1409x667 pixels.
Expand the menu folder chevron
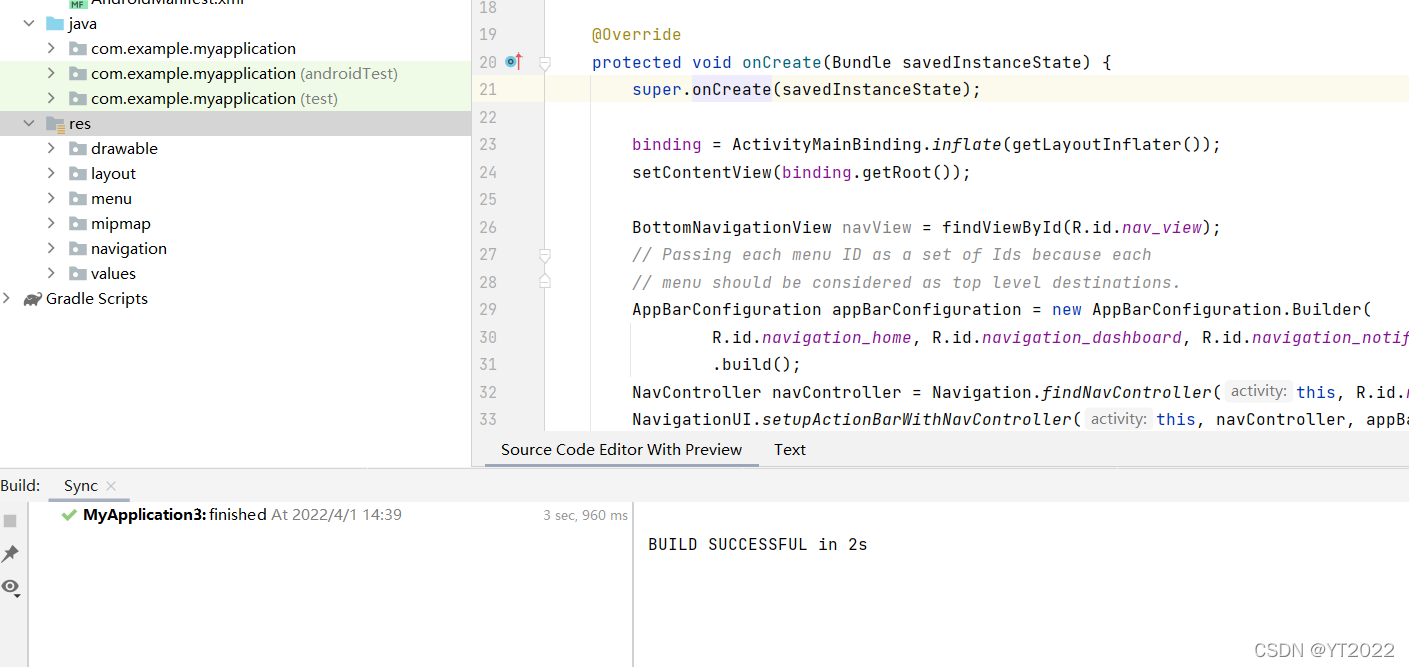(x=51, y=198)
